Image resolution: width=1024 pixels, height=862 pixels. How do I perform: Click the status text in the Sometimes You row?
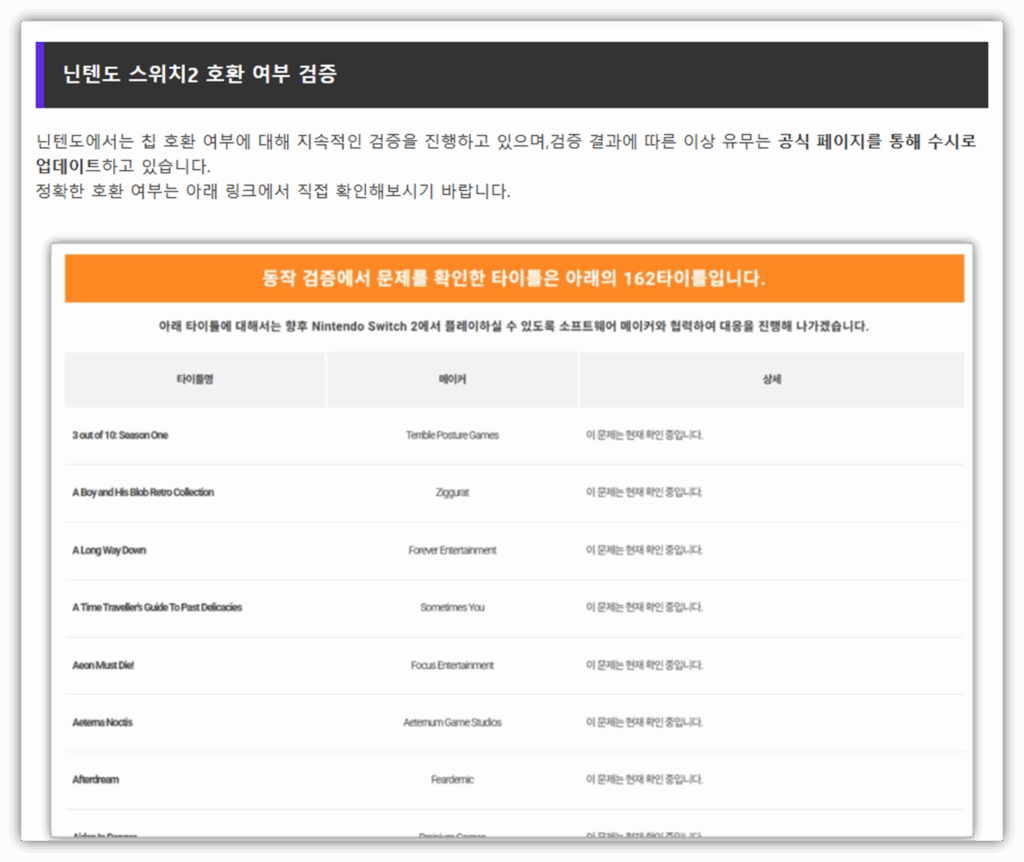pos(644,607)
